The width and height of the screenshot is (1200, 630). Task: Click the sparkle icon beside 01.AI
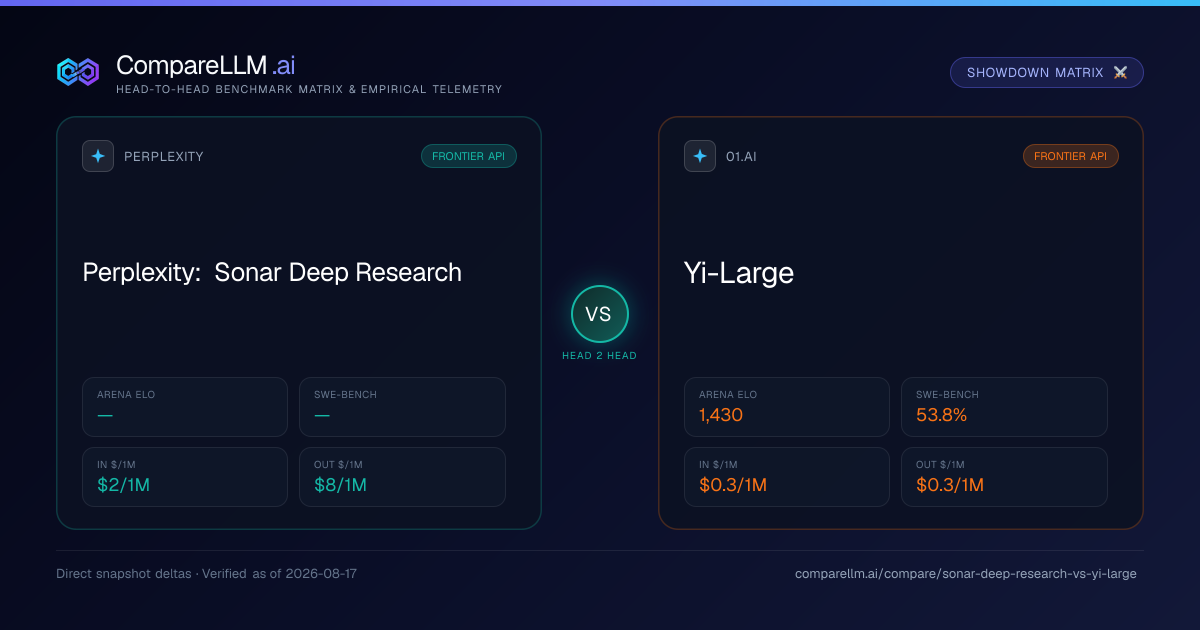(x=700, y=156)
